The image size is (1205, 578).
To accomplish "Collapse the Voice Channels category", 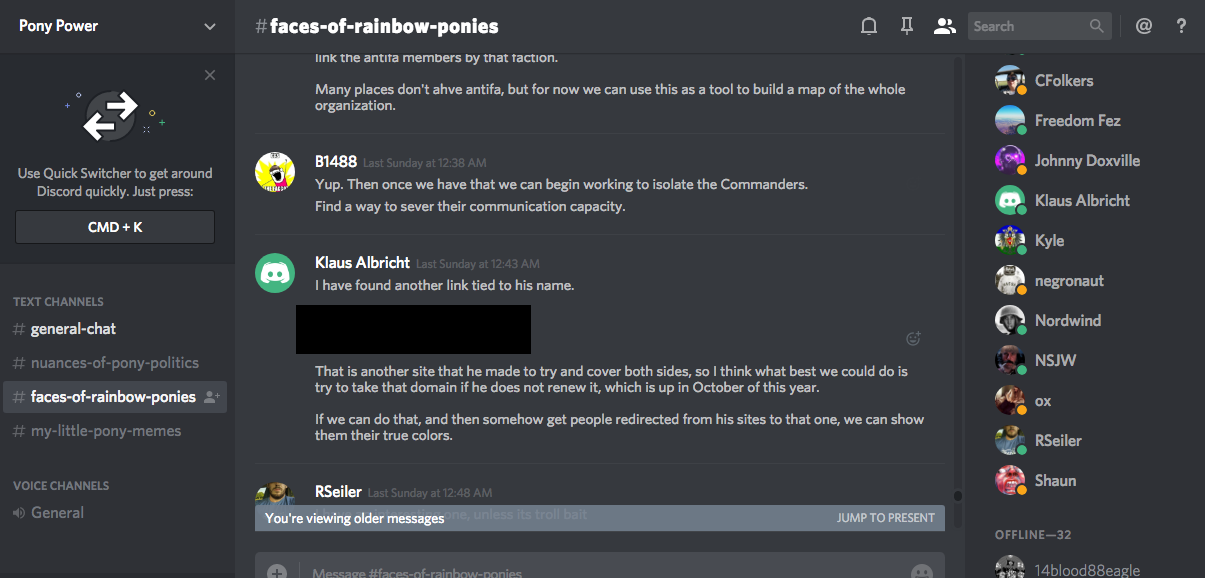I will 60,485.
